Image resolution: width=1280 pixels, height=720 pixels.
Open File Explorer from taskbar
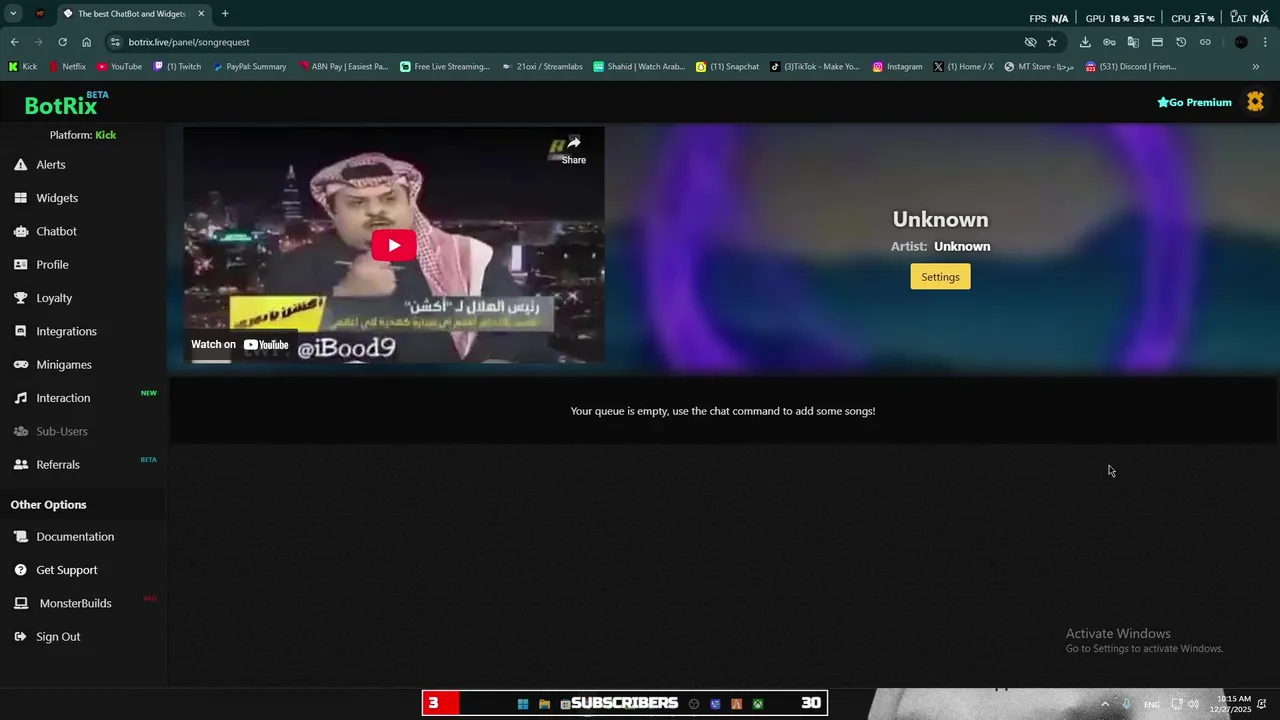[544, 704]
